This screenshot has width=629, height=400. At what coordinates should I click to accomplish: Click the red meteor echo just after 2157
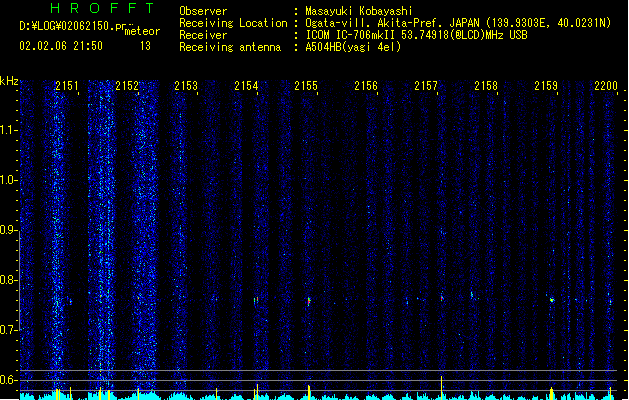442,297
